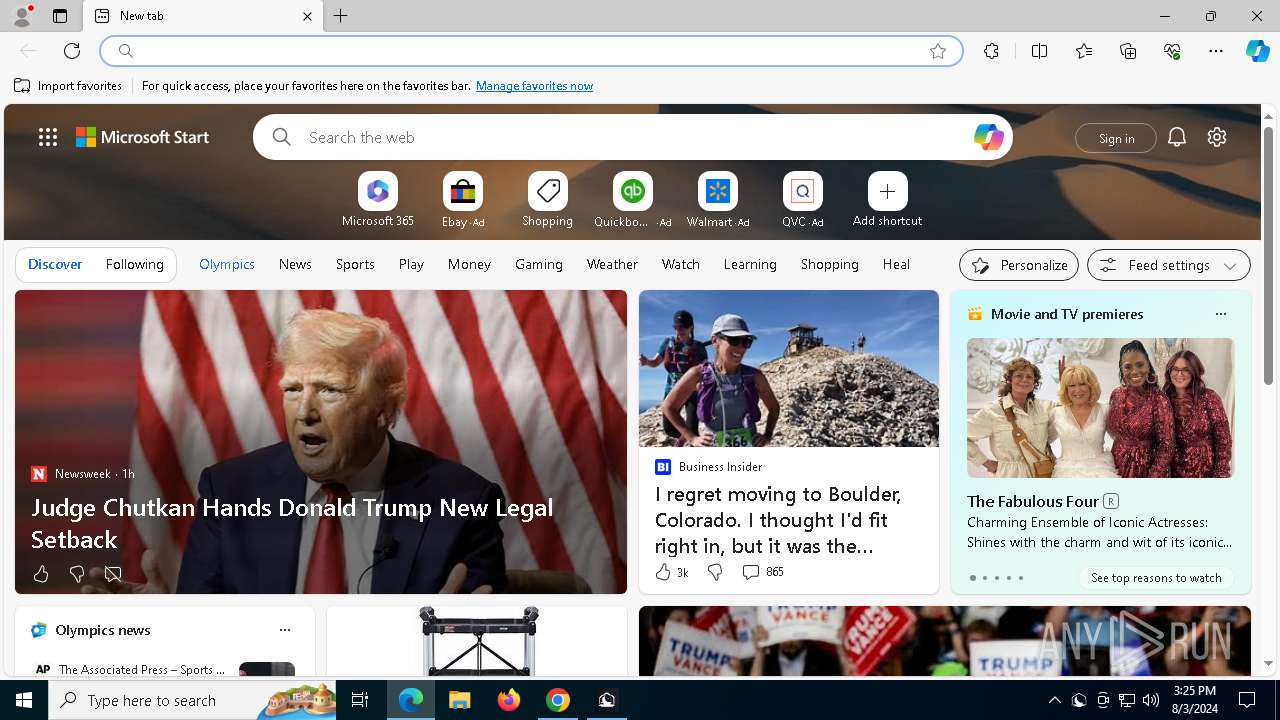Like the Trump Newsweek article
Screen dimensions: 1280x720
[x=41, y=574]
